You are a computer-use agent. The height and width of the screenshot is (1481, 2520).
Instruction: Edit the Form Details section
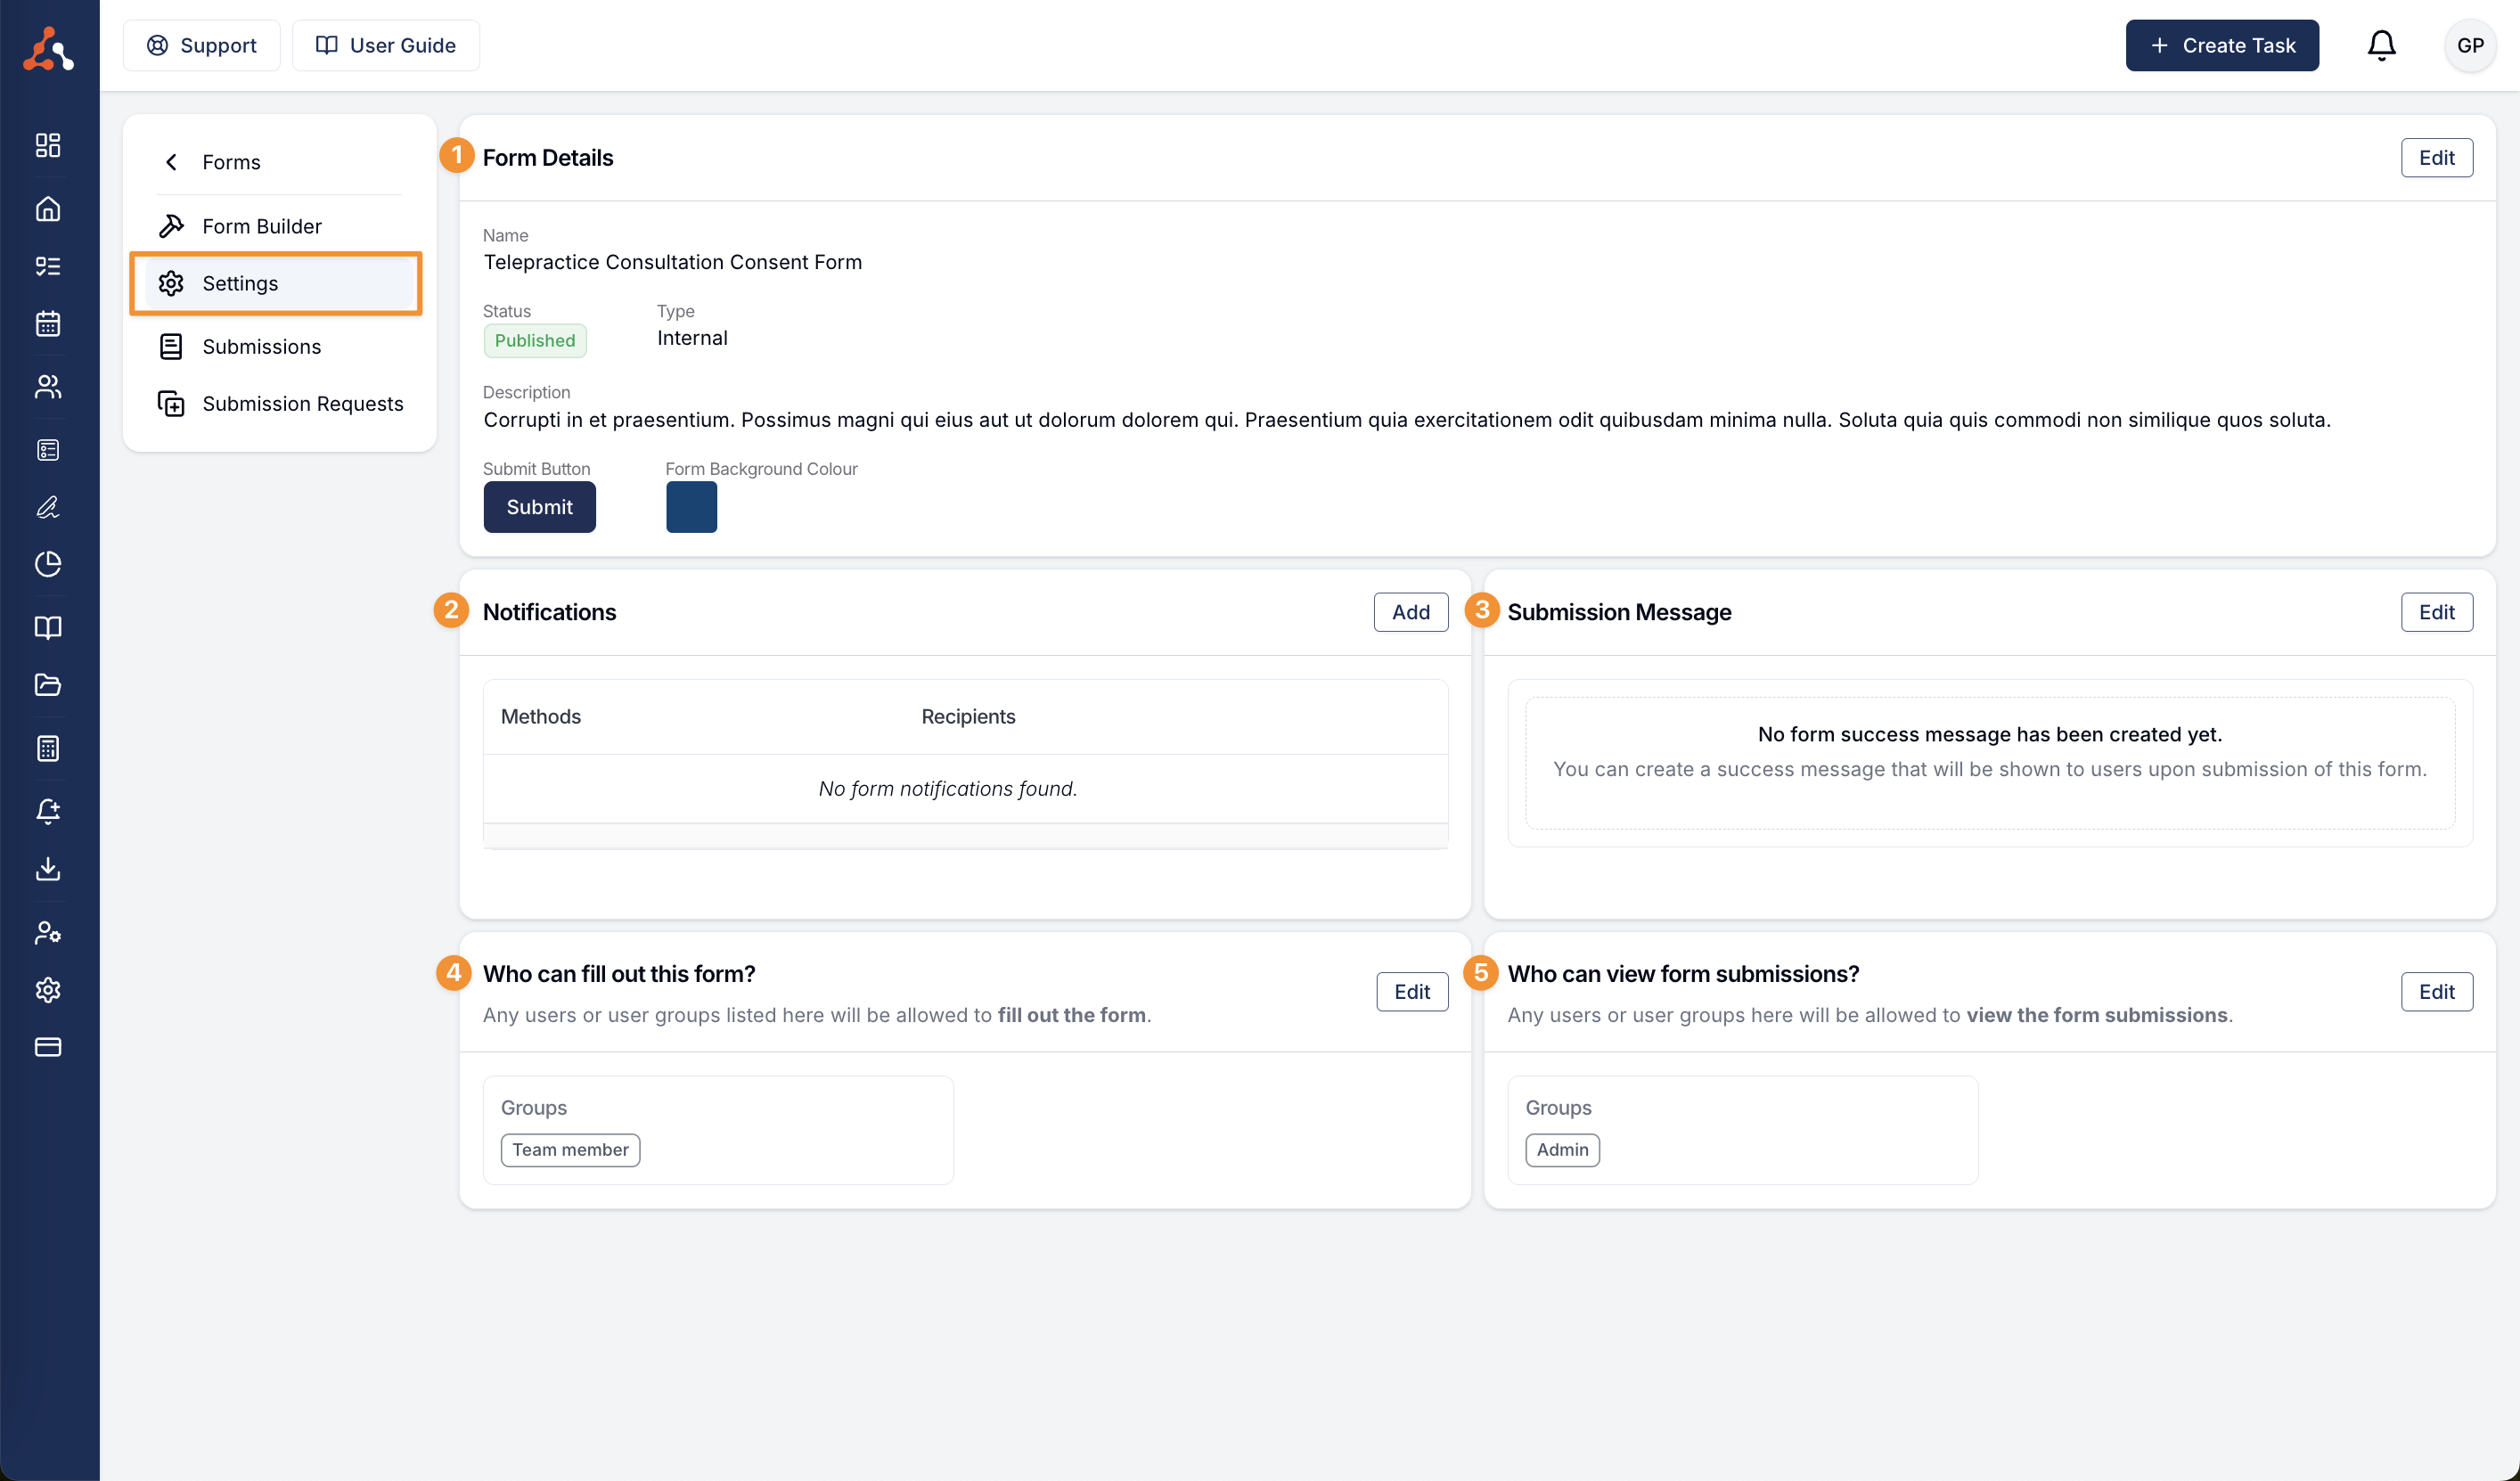point(2436,158)
